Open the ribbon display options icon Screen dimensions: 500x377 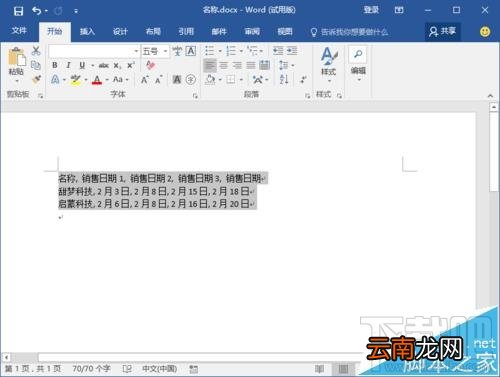click(x=399, y=10)
